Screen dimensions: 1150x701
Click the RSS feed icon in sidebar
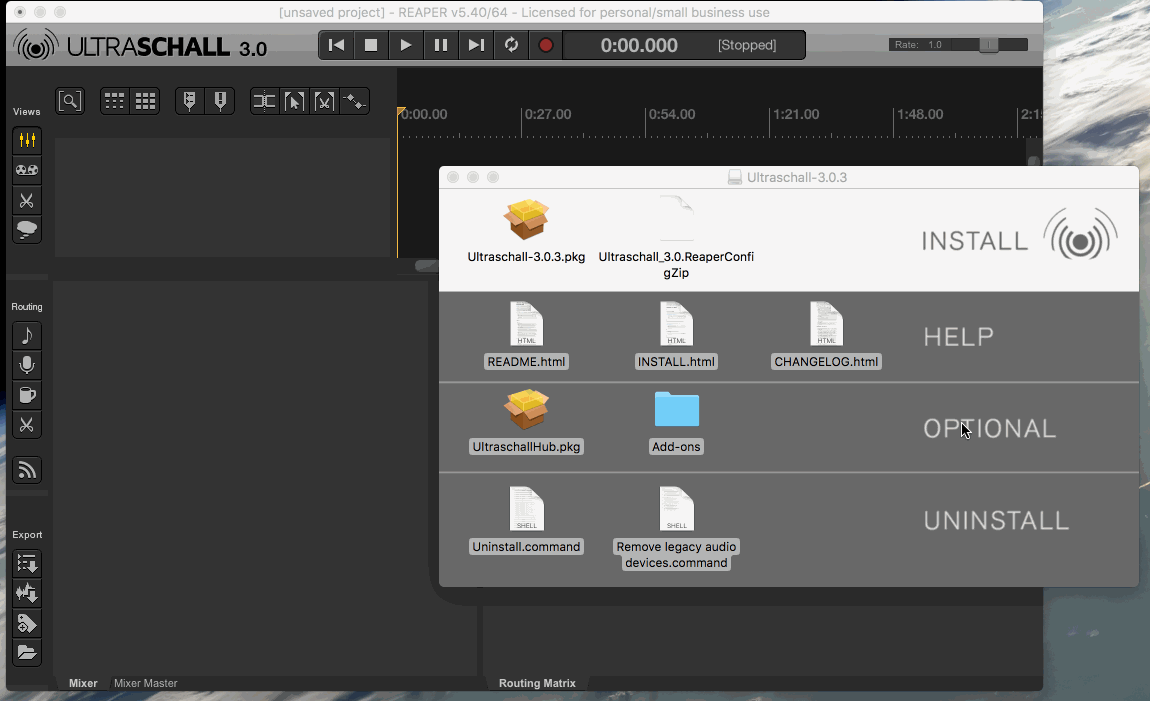point(27,470)
